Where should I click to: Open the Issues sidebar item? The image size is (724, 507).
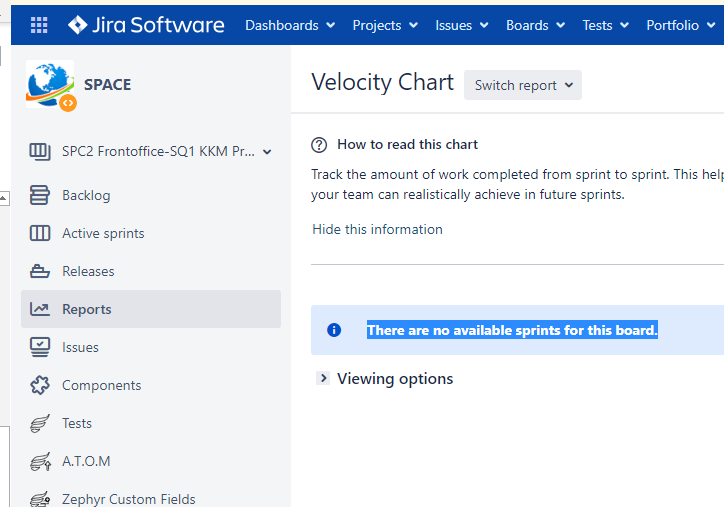pyautogui.click(x=80, y=347)
